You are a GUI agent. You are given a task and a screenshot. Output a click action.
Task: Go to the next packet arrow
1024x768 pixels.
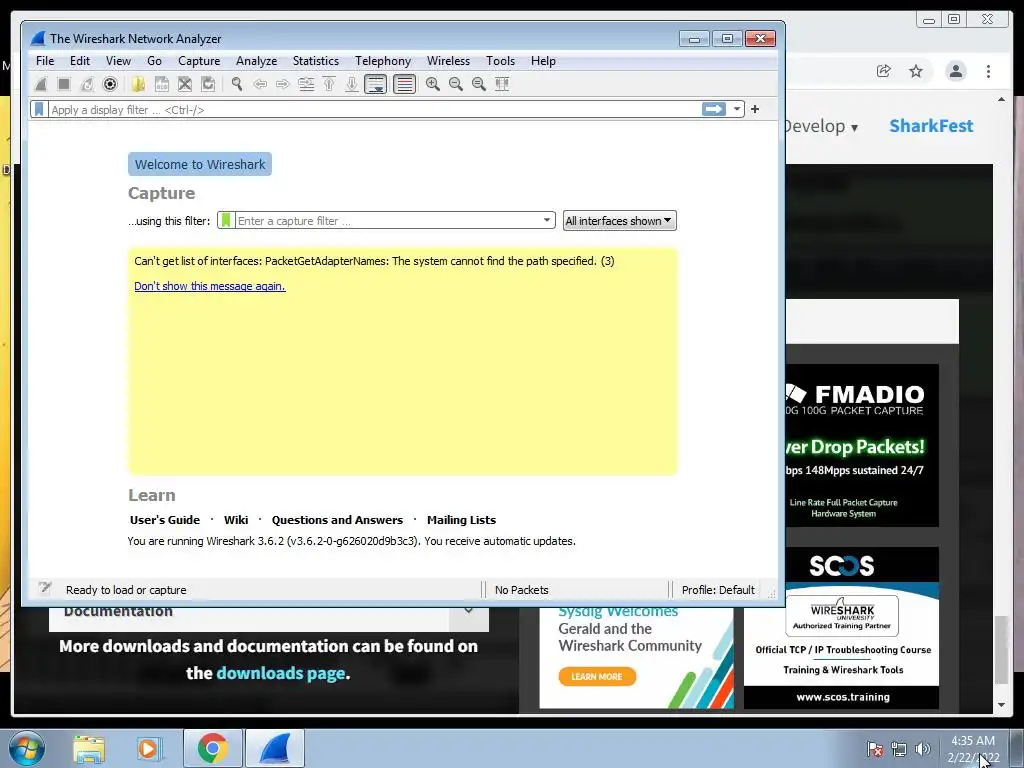[x=282, y=84]
